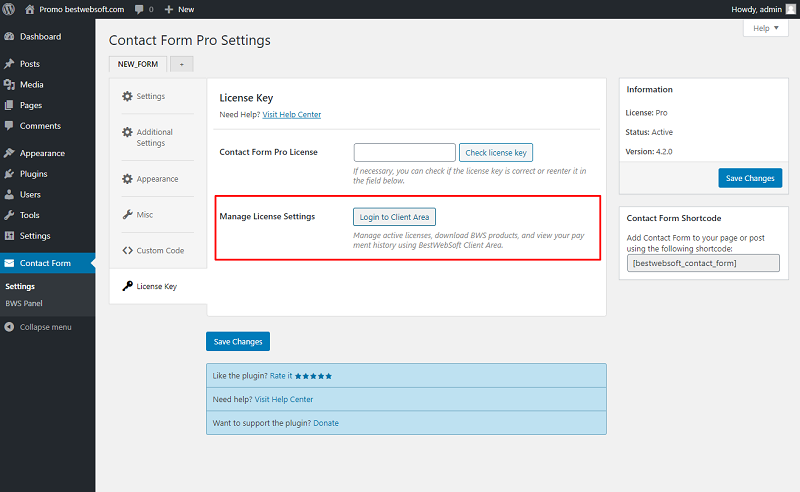Click the Users person icon
The image size is (800, 492).
click(9, 194)
